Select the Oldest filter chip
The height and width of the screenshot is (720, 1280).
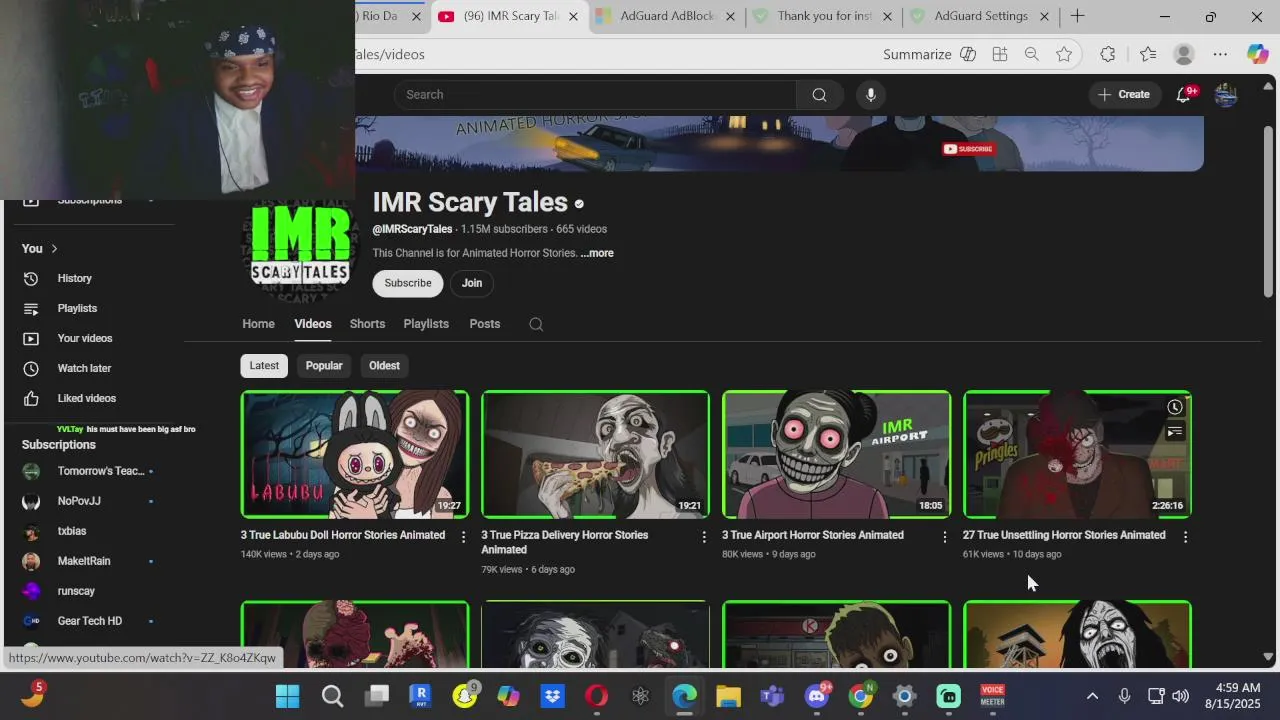[x=384, y=365]
